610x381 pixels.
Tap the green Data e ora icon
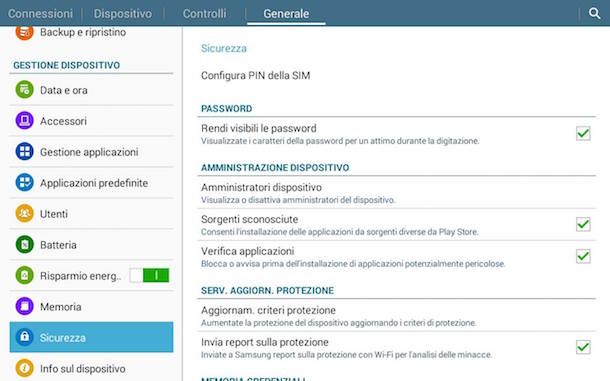(25, 90)
